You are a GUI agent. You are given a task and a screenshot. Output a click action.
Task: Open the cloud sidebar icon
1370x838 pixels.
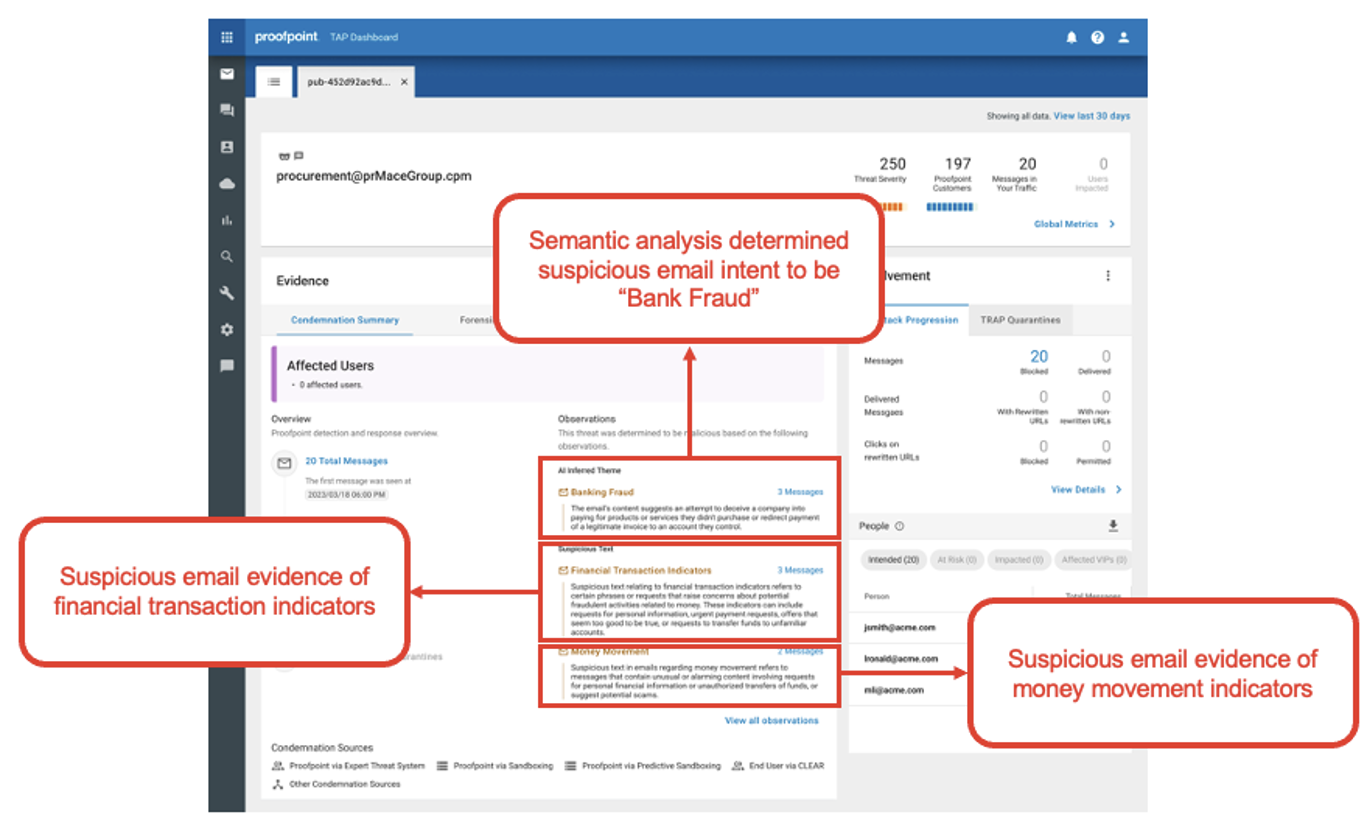pos(227,184)
